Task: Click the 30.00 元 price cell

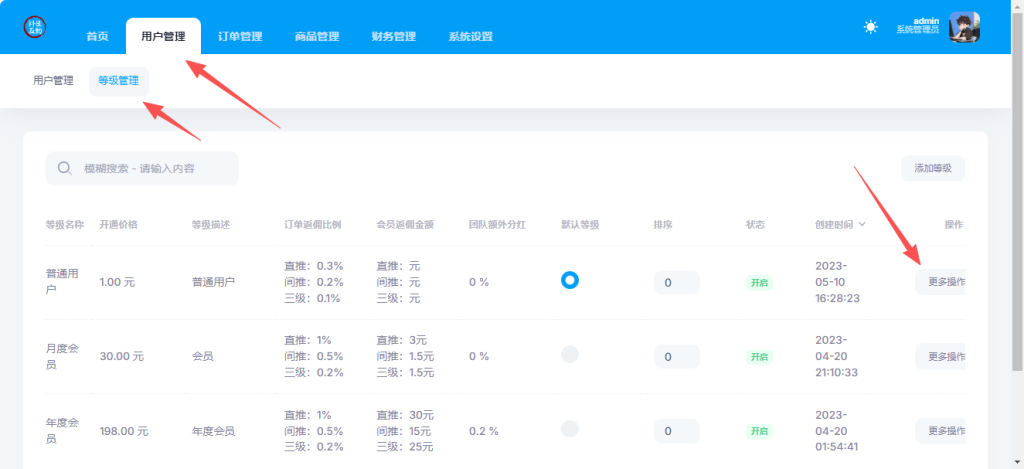Action: (121, 357)
